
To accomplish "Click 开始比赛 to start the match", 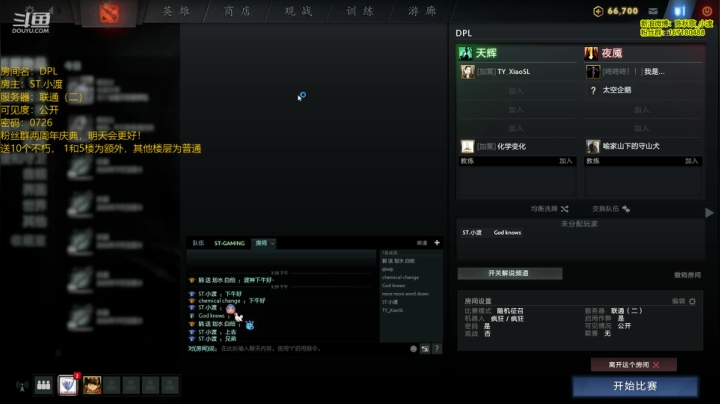I will (635, 386).
